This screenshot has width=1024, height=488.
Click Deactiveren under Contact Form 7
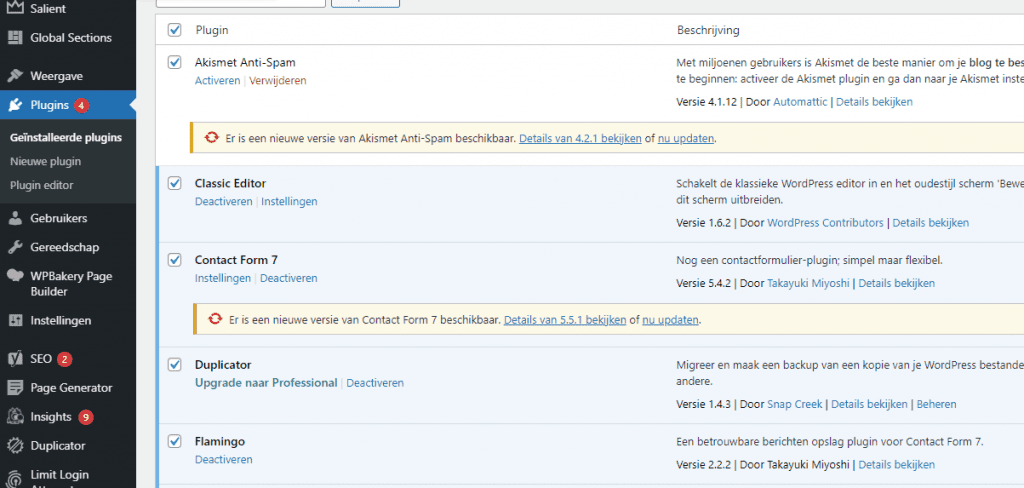(289, 278)
